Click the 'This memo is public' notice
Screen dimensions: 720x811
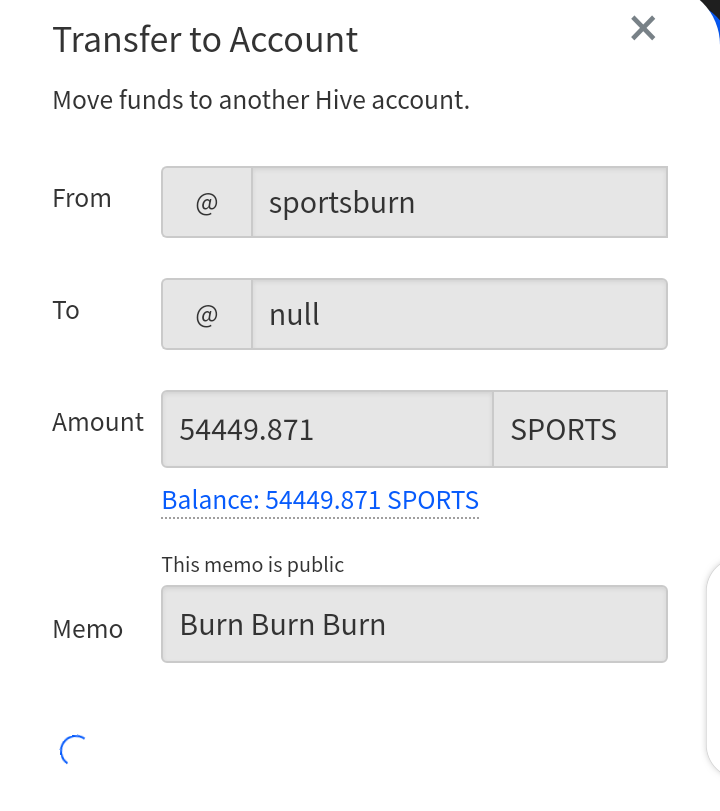[252, 565]
